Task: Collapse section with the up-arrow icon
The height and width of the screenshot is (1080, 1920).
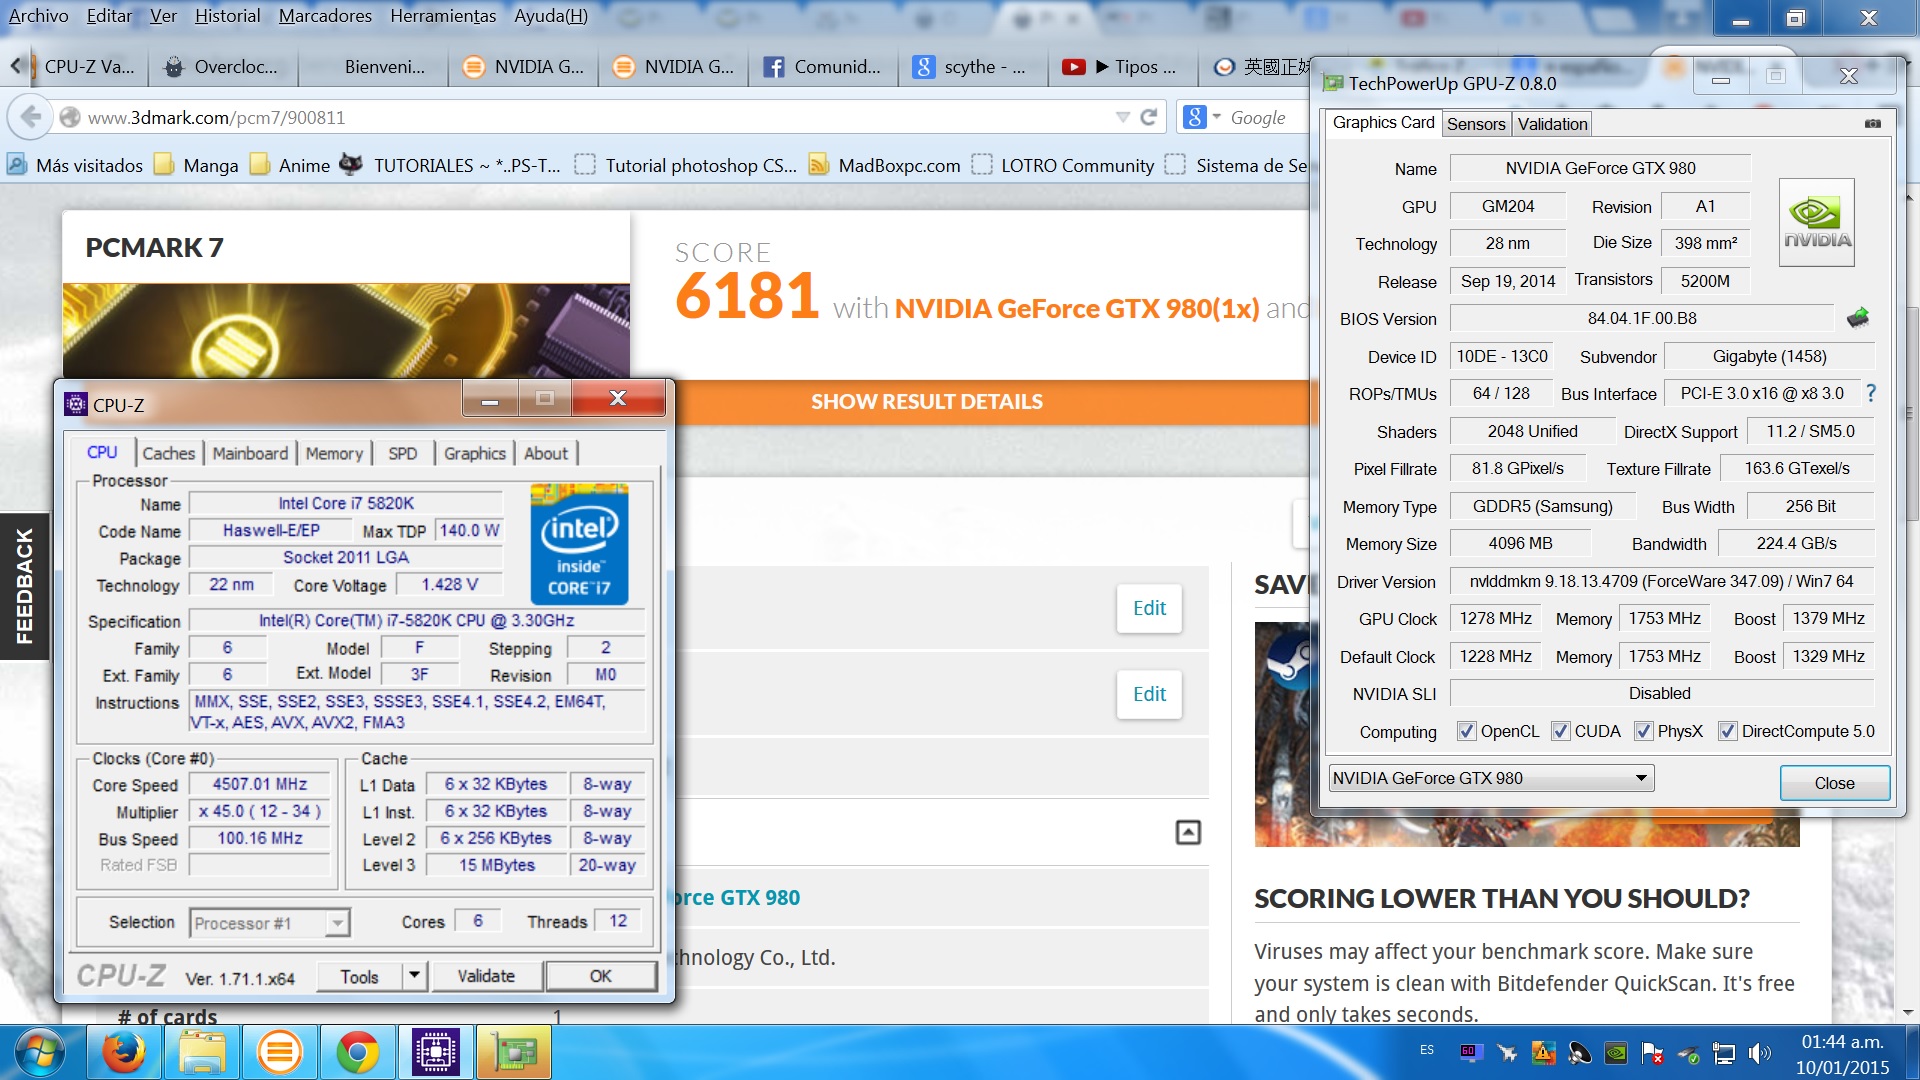Action: click(x=1188, y=832)
